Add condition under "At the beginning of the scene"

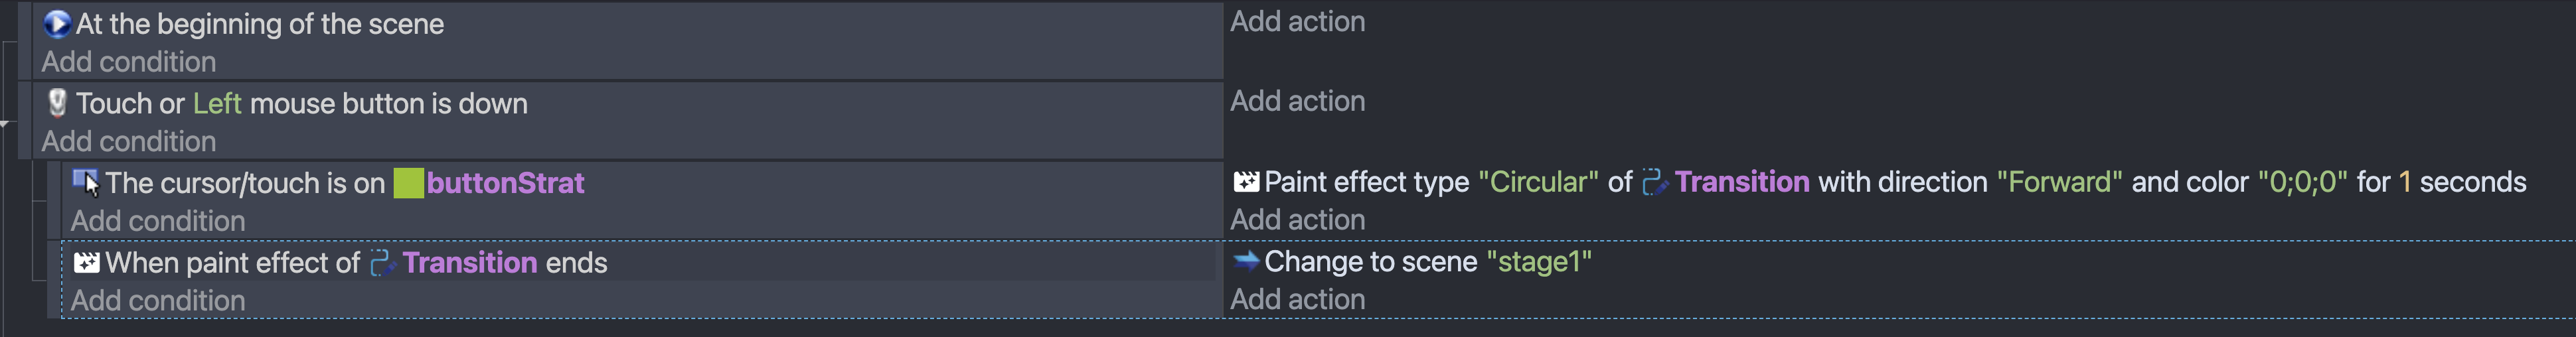coord(128,62)
